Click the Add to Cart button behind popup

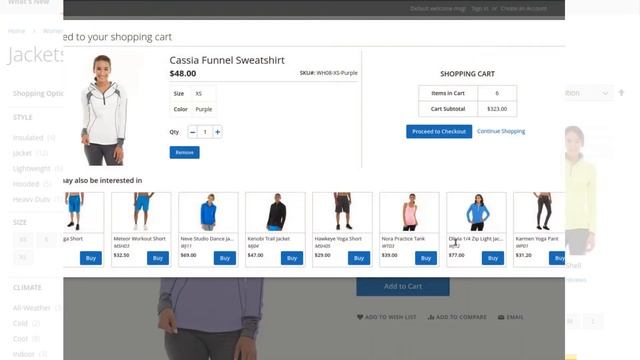click(x=403, y=287)
